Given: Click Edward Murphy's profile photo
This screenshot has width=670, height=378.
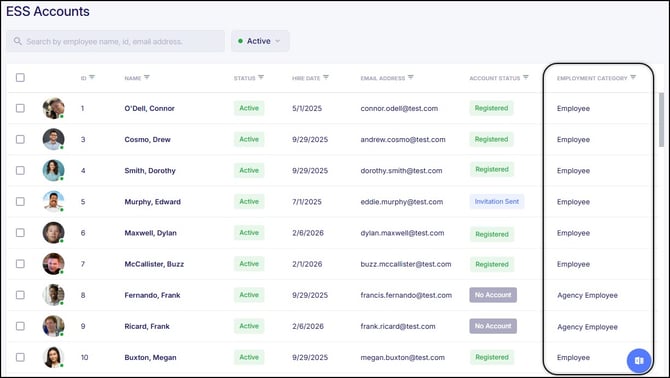Looking at the screenshot, I should tap(53, 201).
